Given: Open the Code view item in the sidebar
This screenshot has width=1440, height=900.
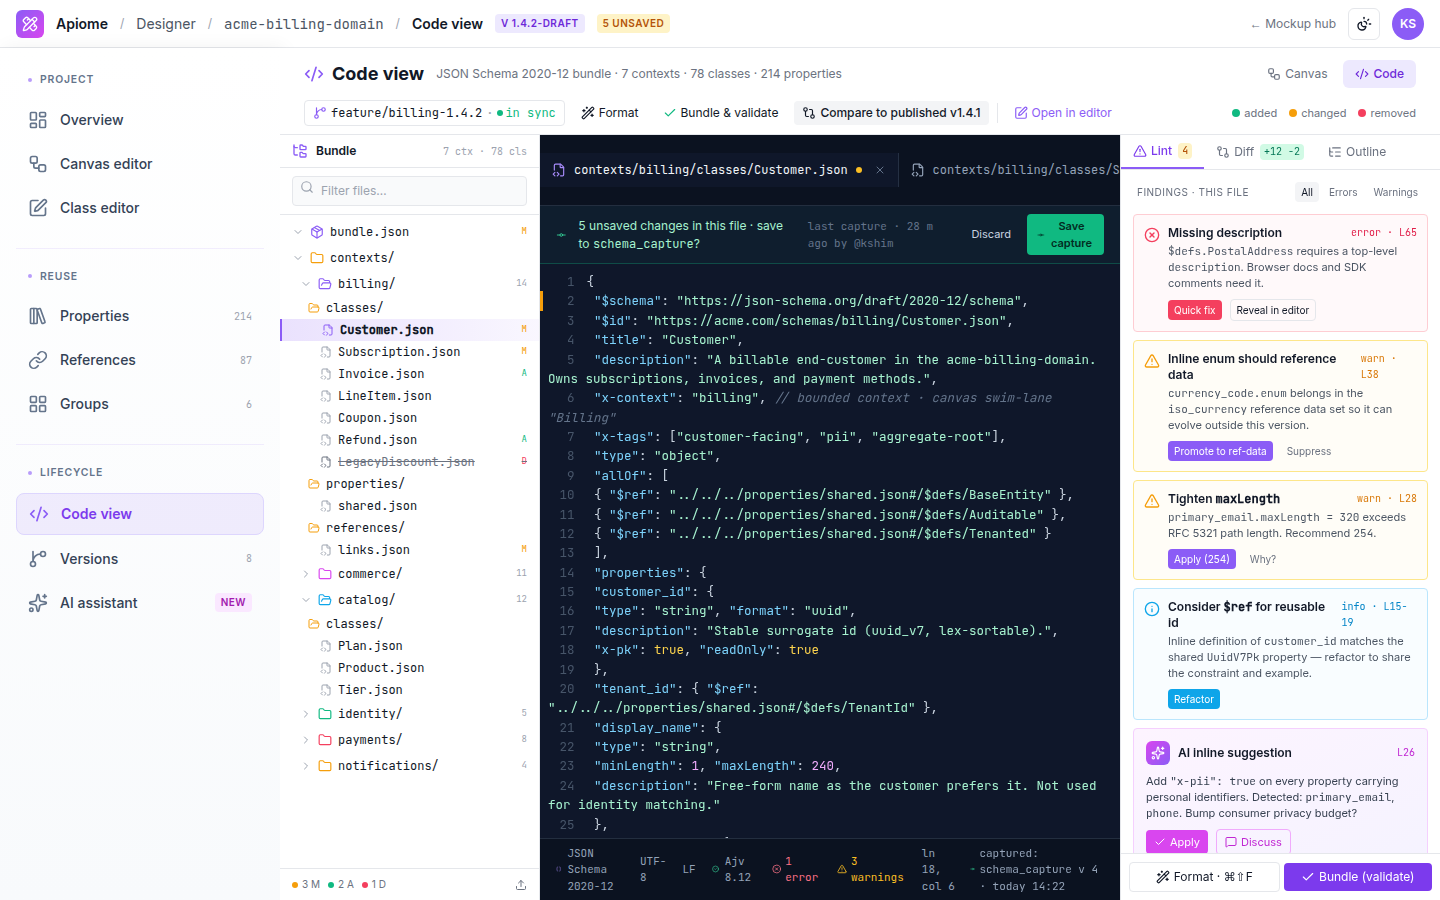Looking at the screenshot, I should coord(140,514).
